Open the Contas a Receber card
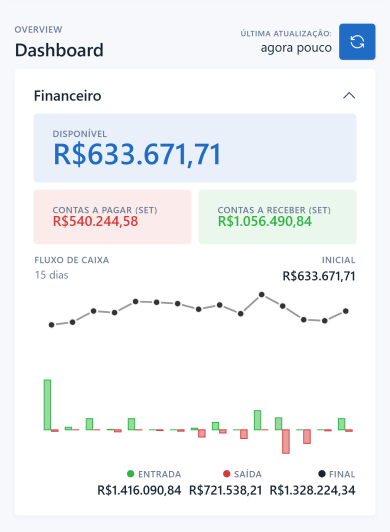 pyautogui.click(x=277, y=217)
